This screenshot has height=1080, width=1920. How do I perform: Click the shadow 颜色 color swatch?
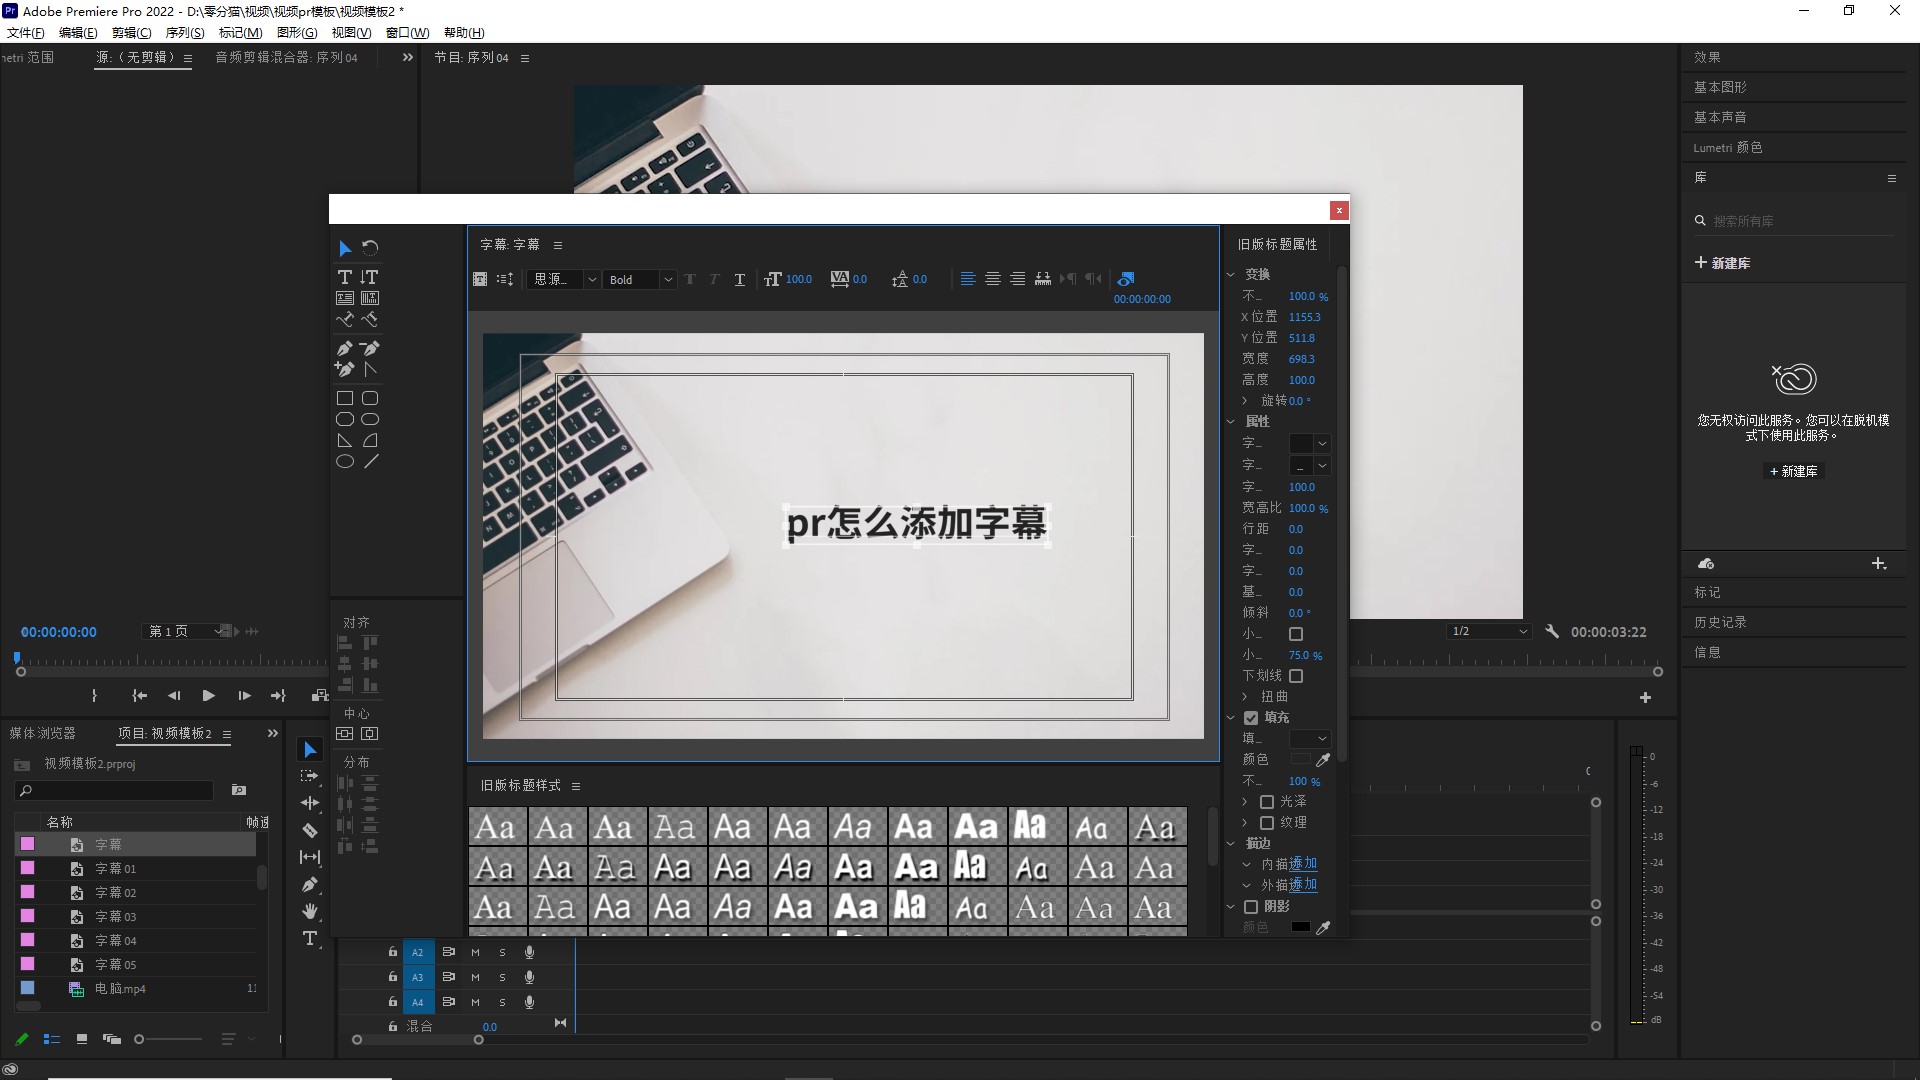[1300, 927]
